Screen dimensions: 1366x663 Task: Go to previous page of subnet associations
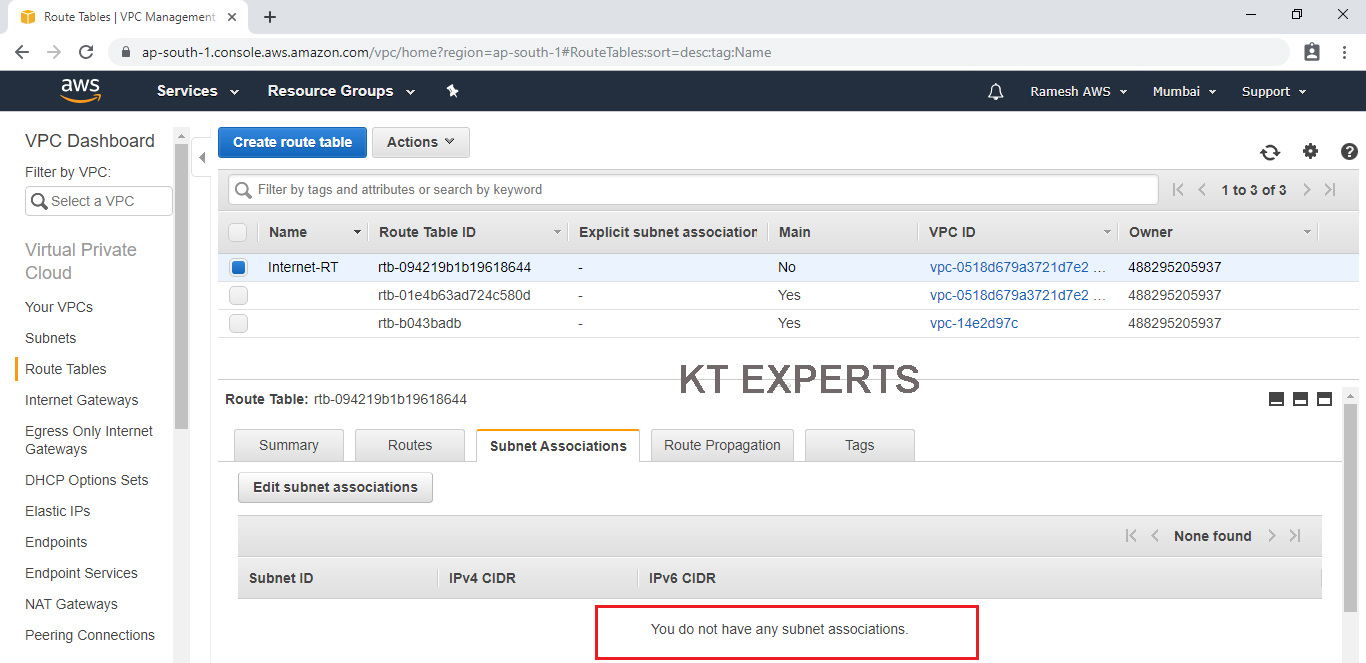tap(1155, 536)
